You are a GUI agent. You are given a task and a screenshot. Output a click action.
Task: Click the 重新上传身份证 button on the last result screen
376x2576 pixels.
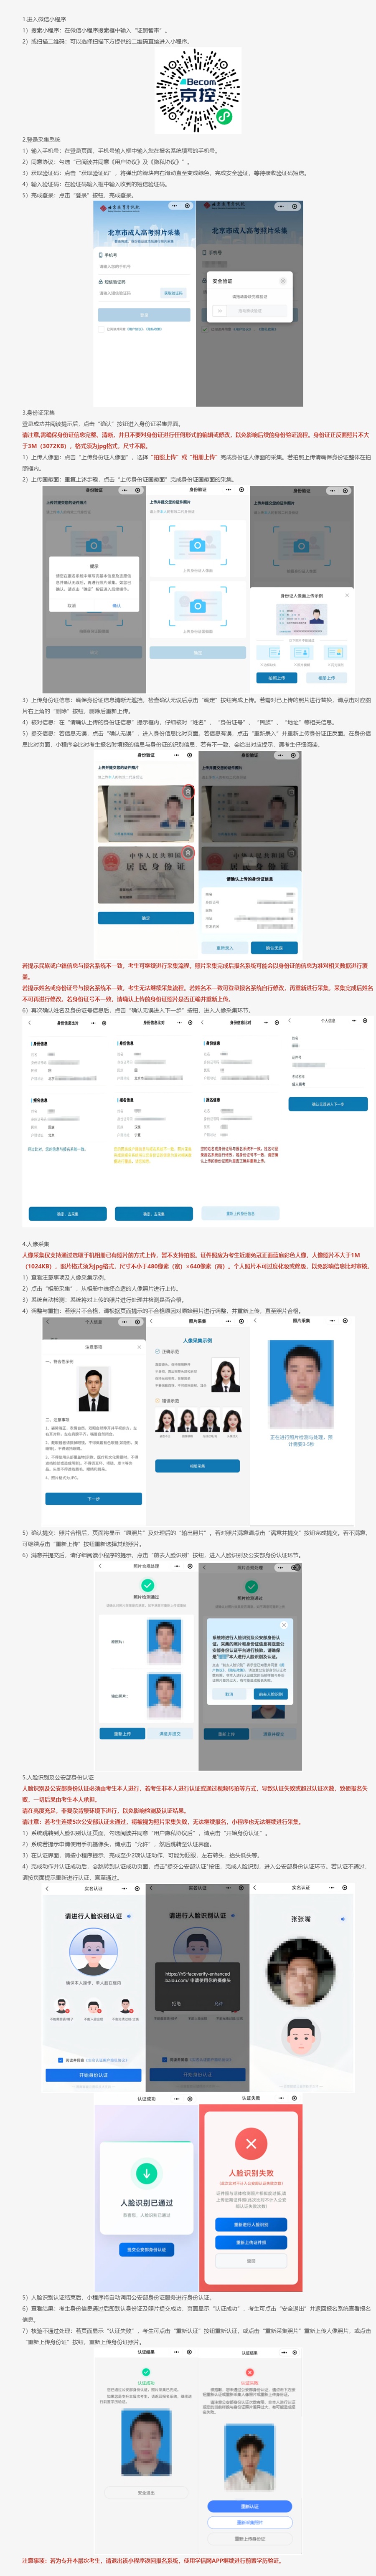[x=250, y=2539]
